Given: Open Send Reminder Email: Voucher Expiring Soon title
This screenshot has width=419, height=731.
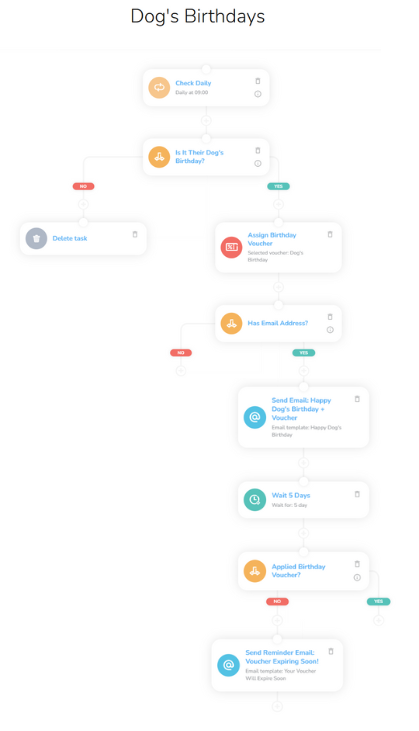Looking at the screenshot, I should point(282,657).
